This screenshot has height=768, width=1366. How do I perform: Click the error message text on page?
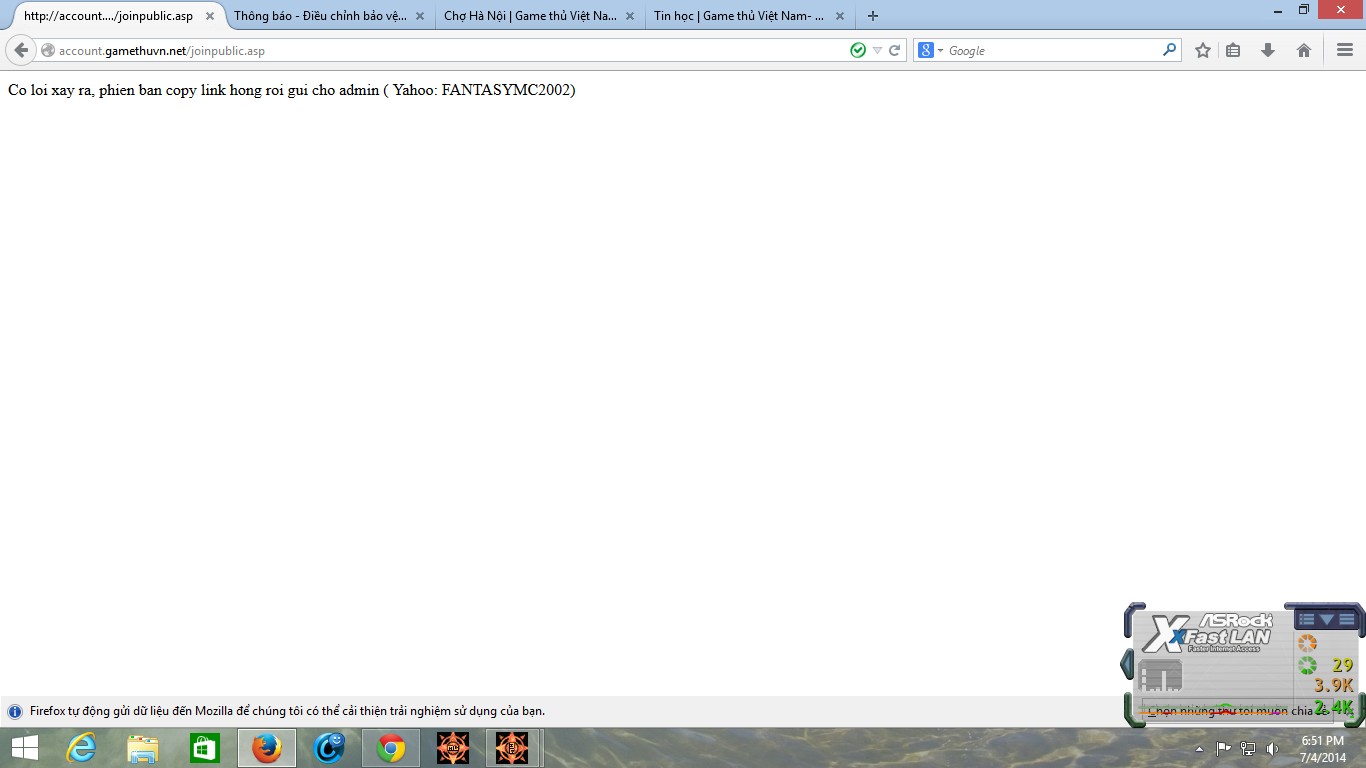tap(292, 90)
